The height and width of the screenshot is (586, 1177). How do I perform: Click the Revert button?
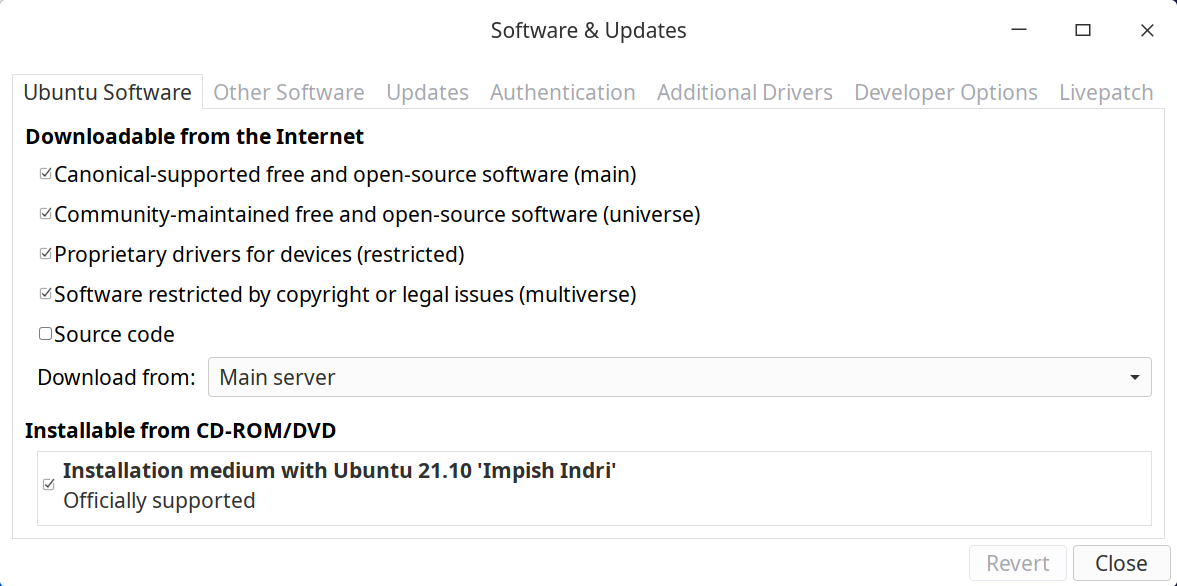click(x=1018, y=563)
